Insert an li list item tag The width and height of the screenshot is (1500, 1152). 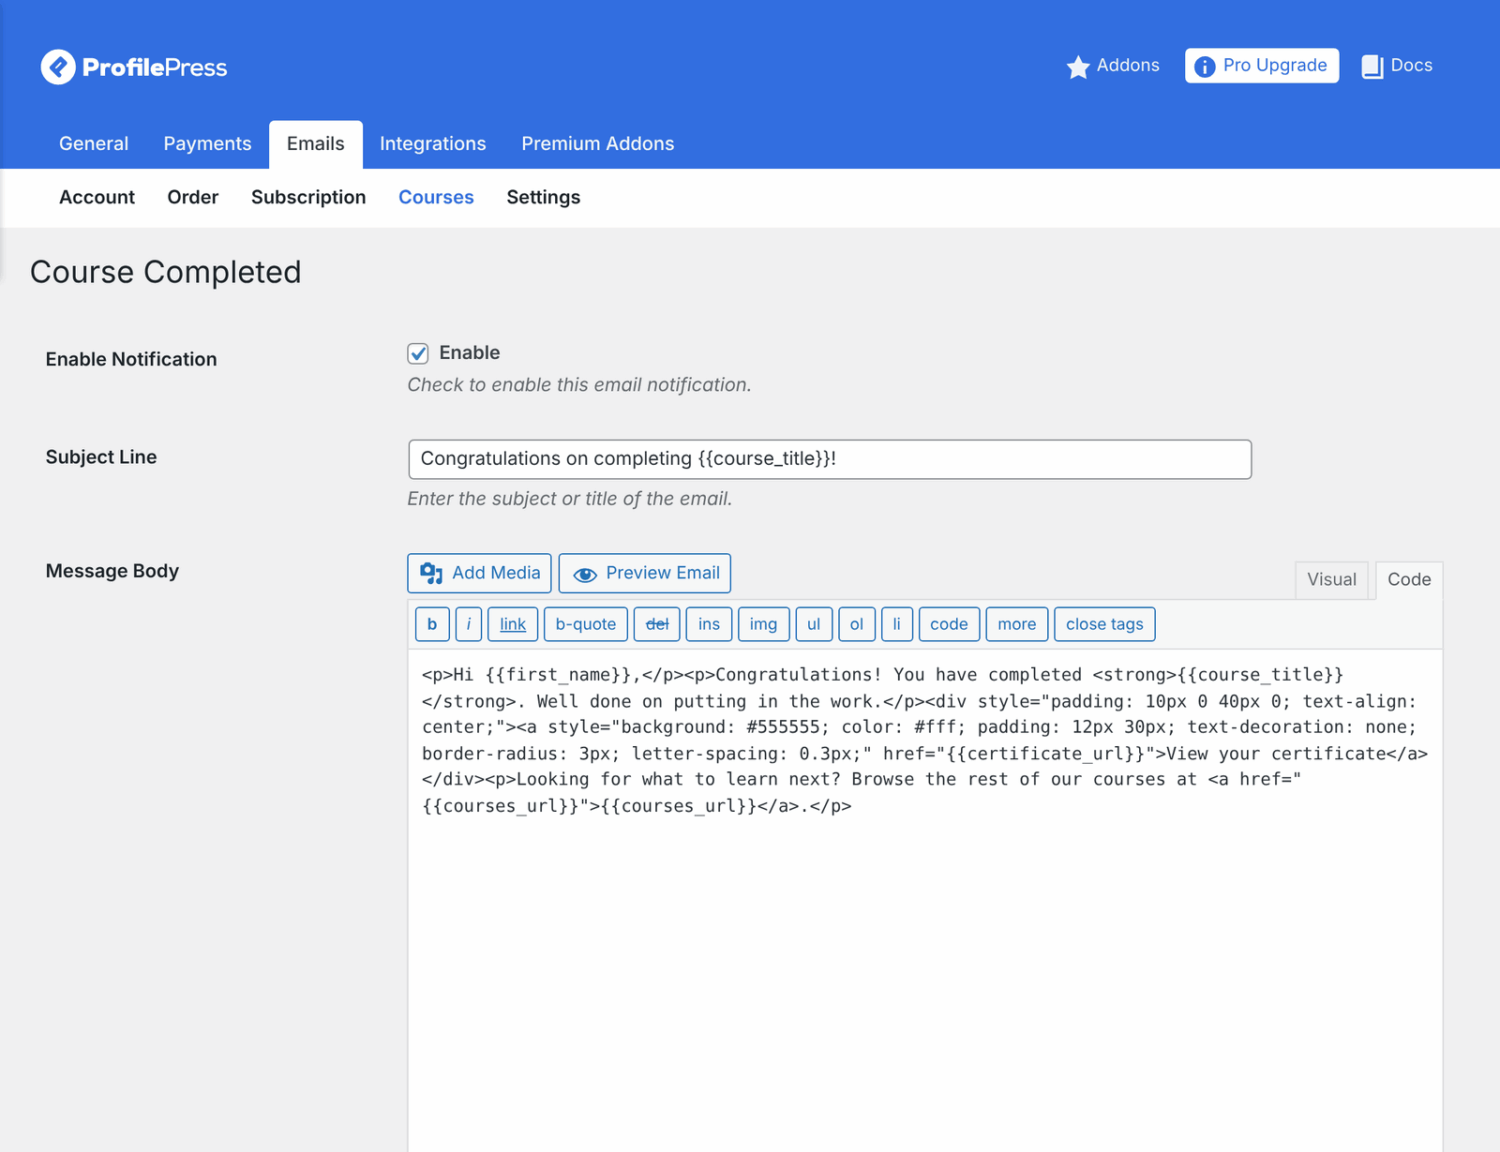896,624
